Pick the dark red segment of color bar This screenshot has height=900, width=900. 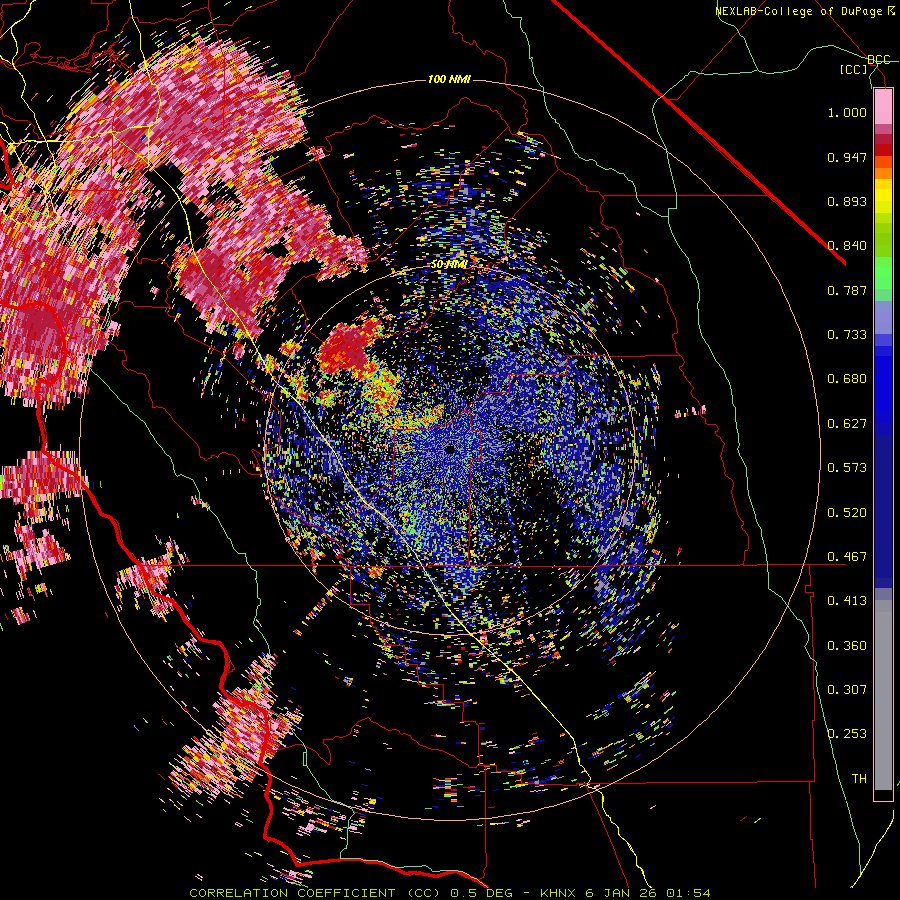tap(883, 149)
